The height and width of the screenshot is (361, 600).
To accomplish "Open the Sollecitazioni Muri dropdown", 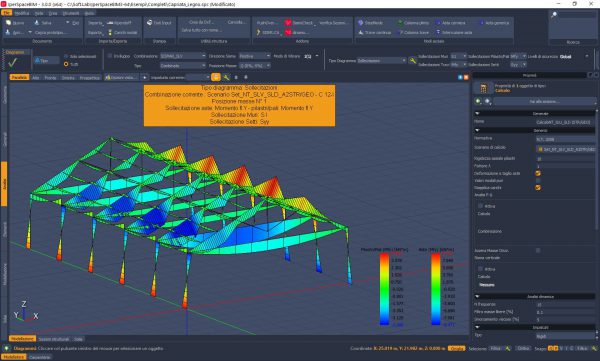I will coord(458,56).
